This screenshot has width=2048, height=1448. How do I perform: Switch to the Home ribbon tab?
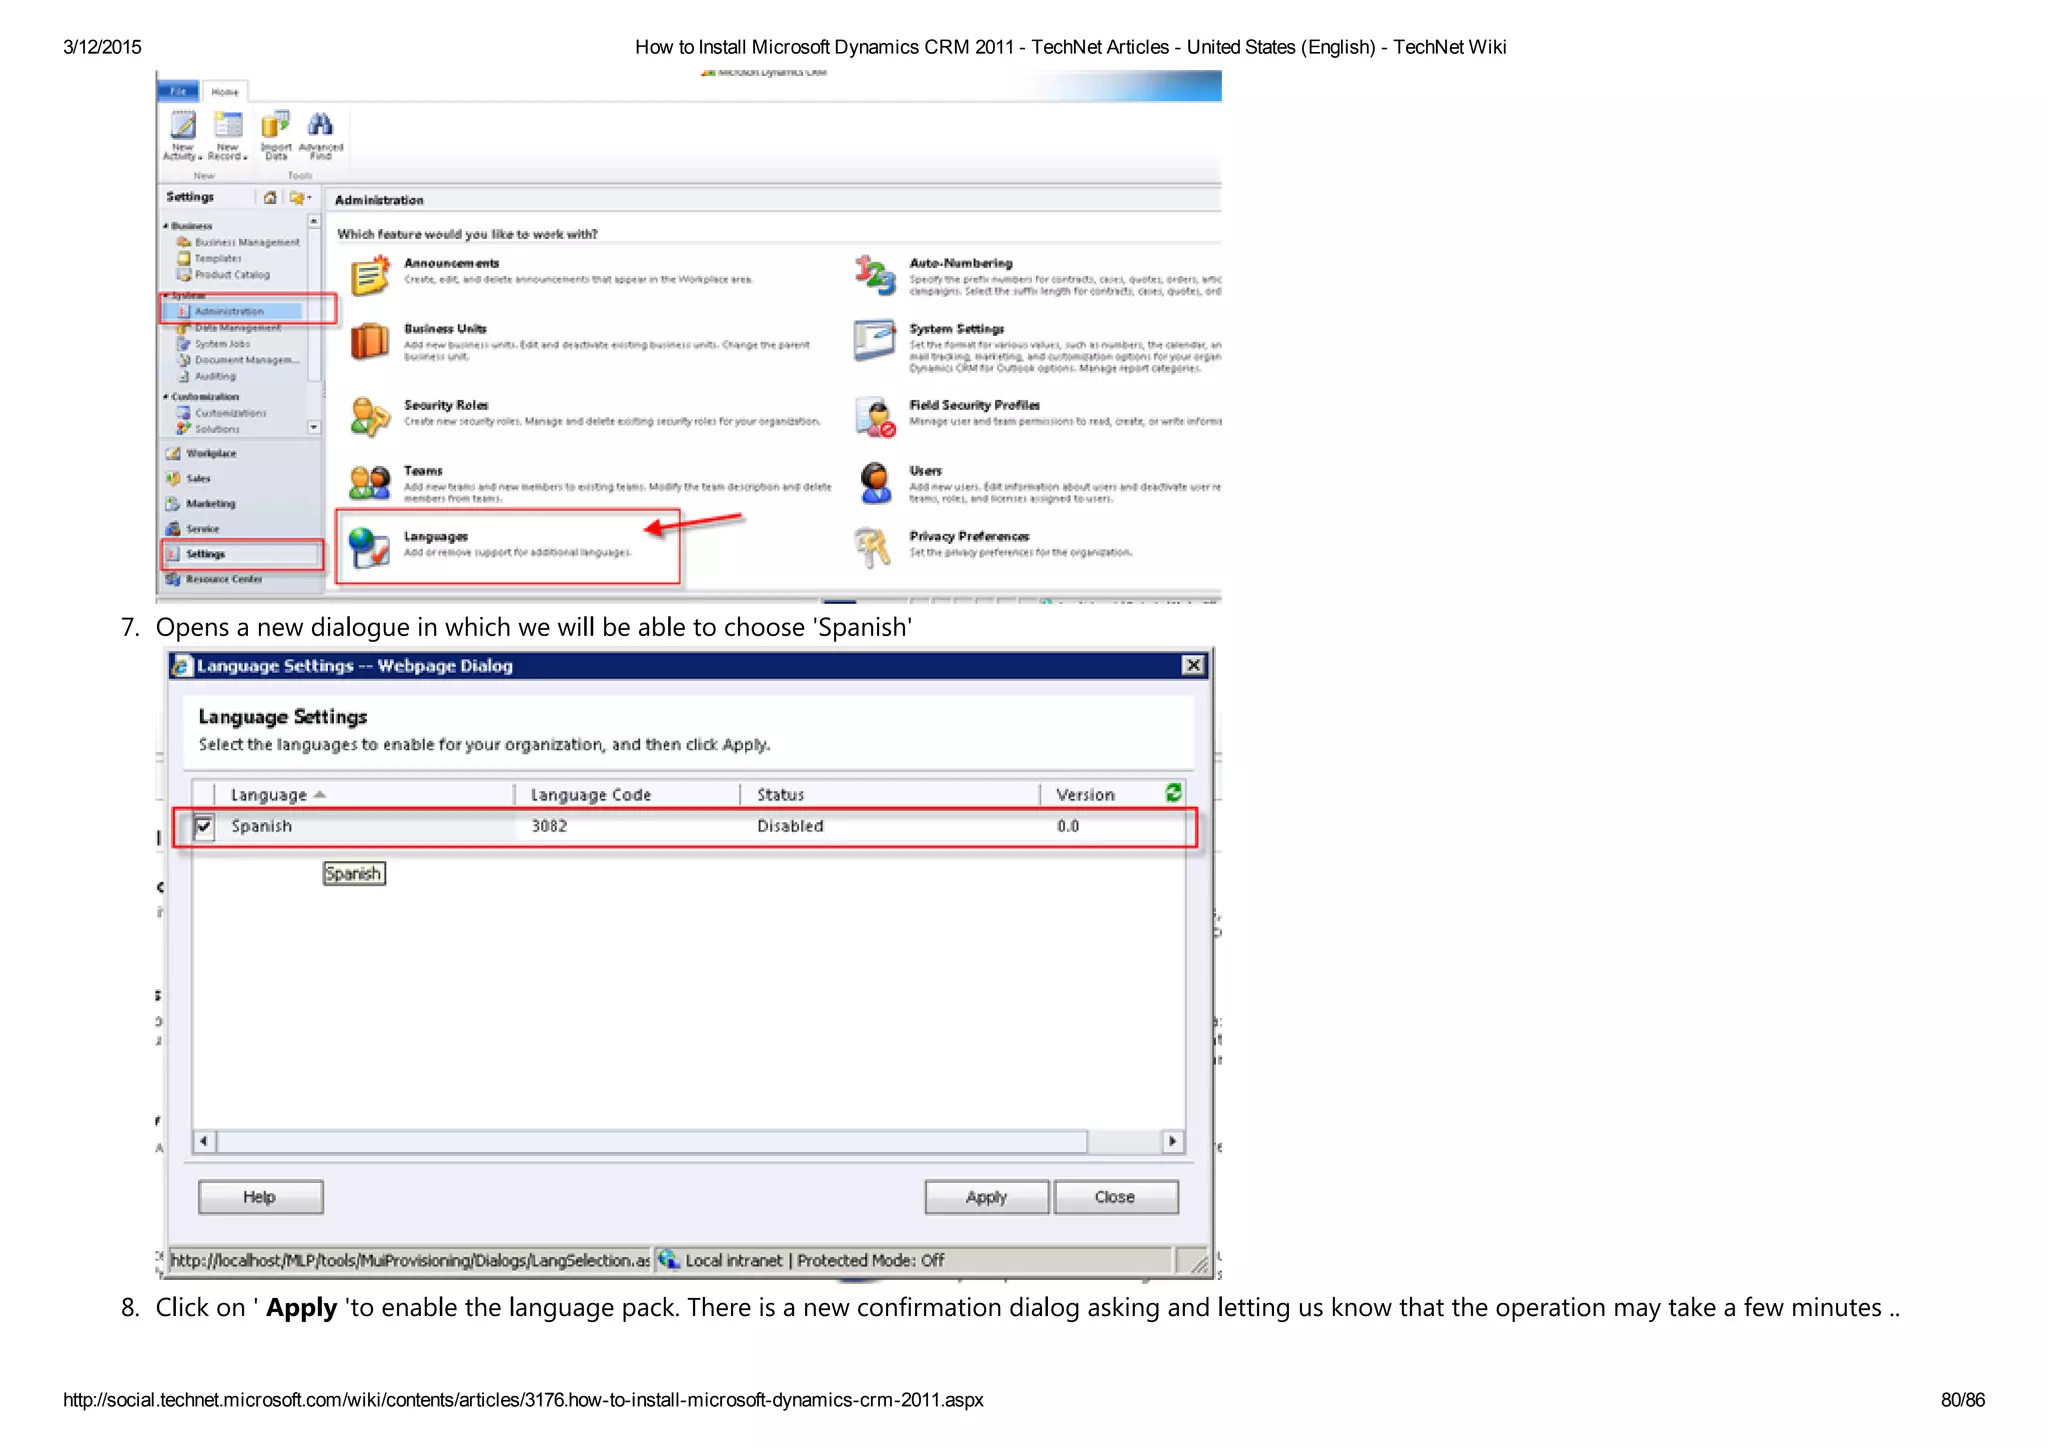(x=225, y=92)
